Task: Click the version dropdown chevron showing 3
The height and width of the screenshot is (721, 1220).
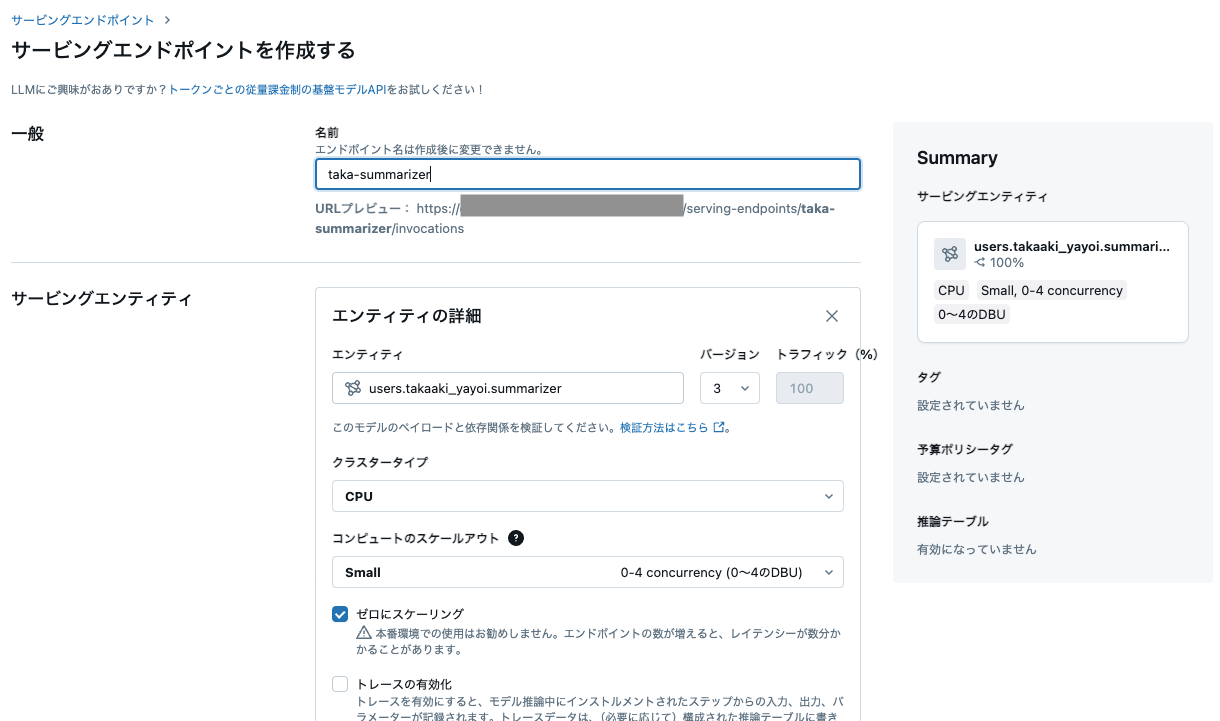Action: (x=743, y=387)
